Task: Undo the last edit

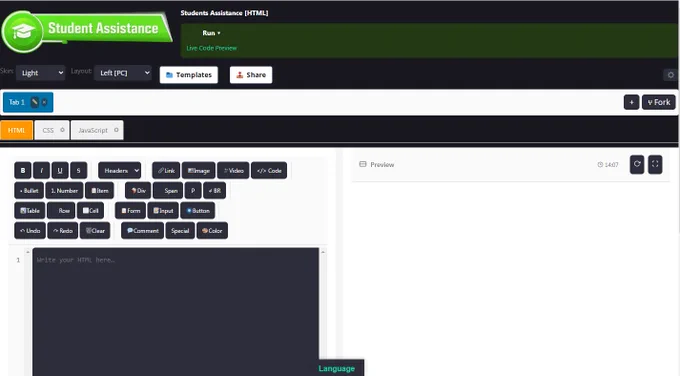Action: click(30, 231)
